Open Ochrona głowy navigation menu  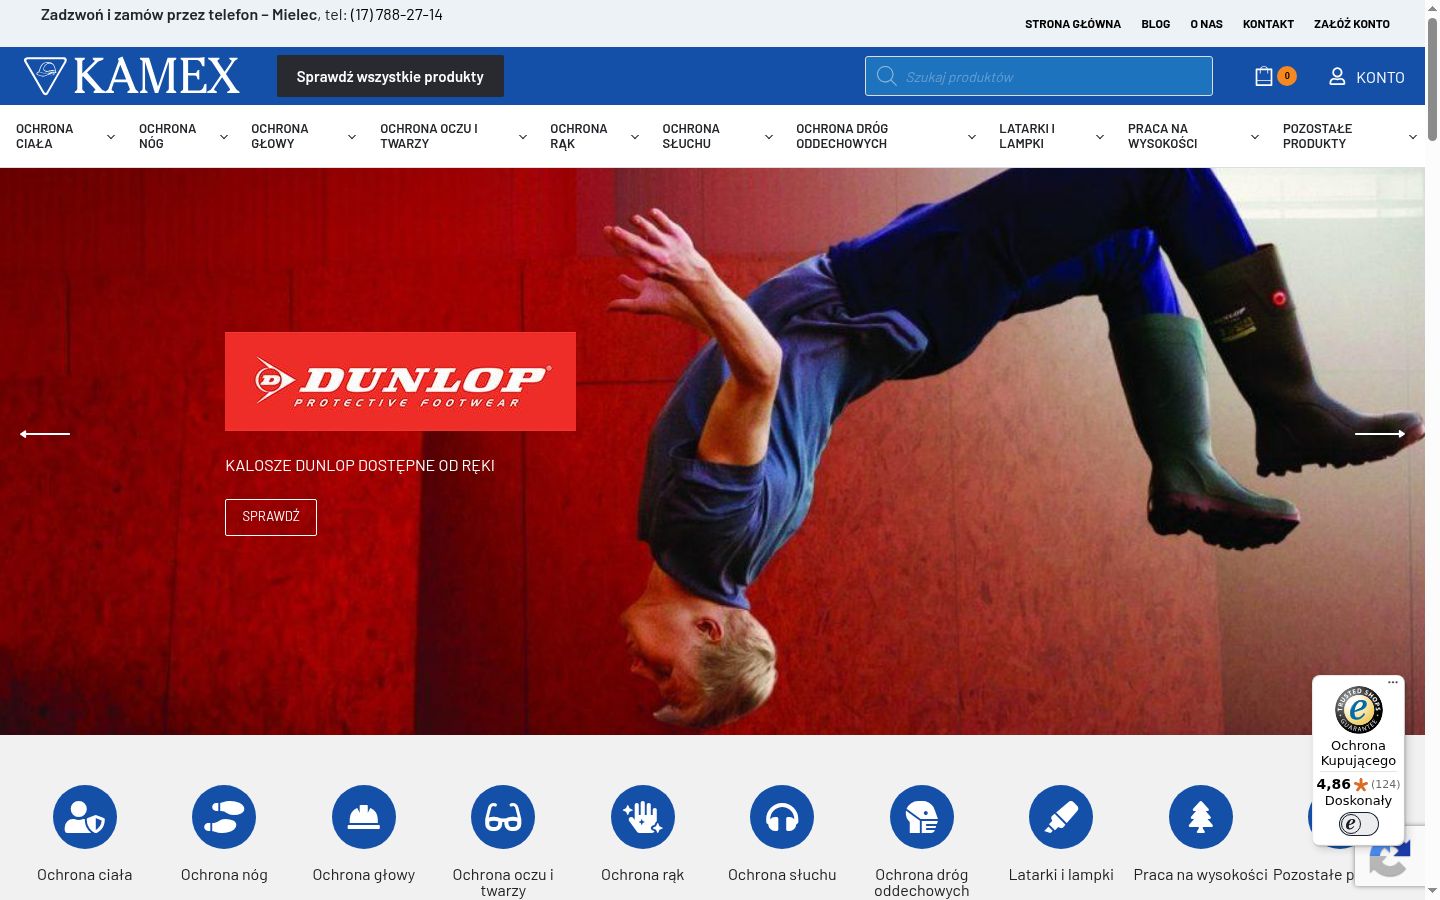280,136
